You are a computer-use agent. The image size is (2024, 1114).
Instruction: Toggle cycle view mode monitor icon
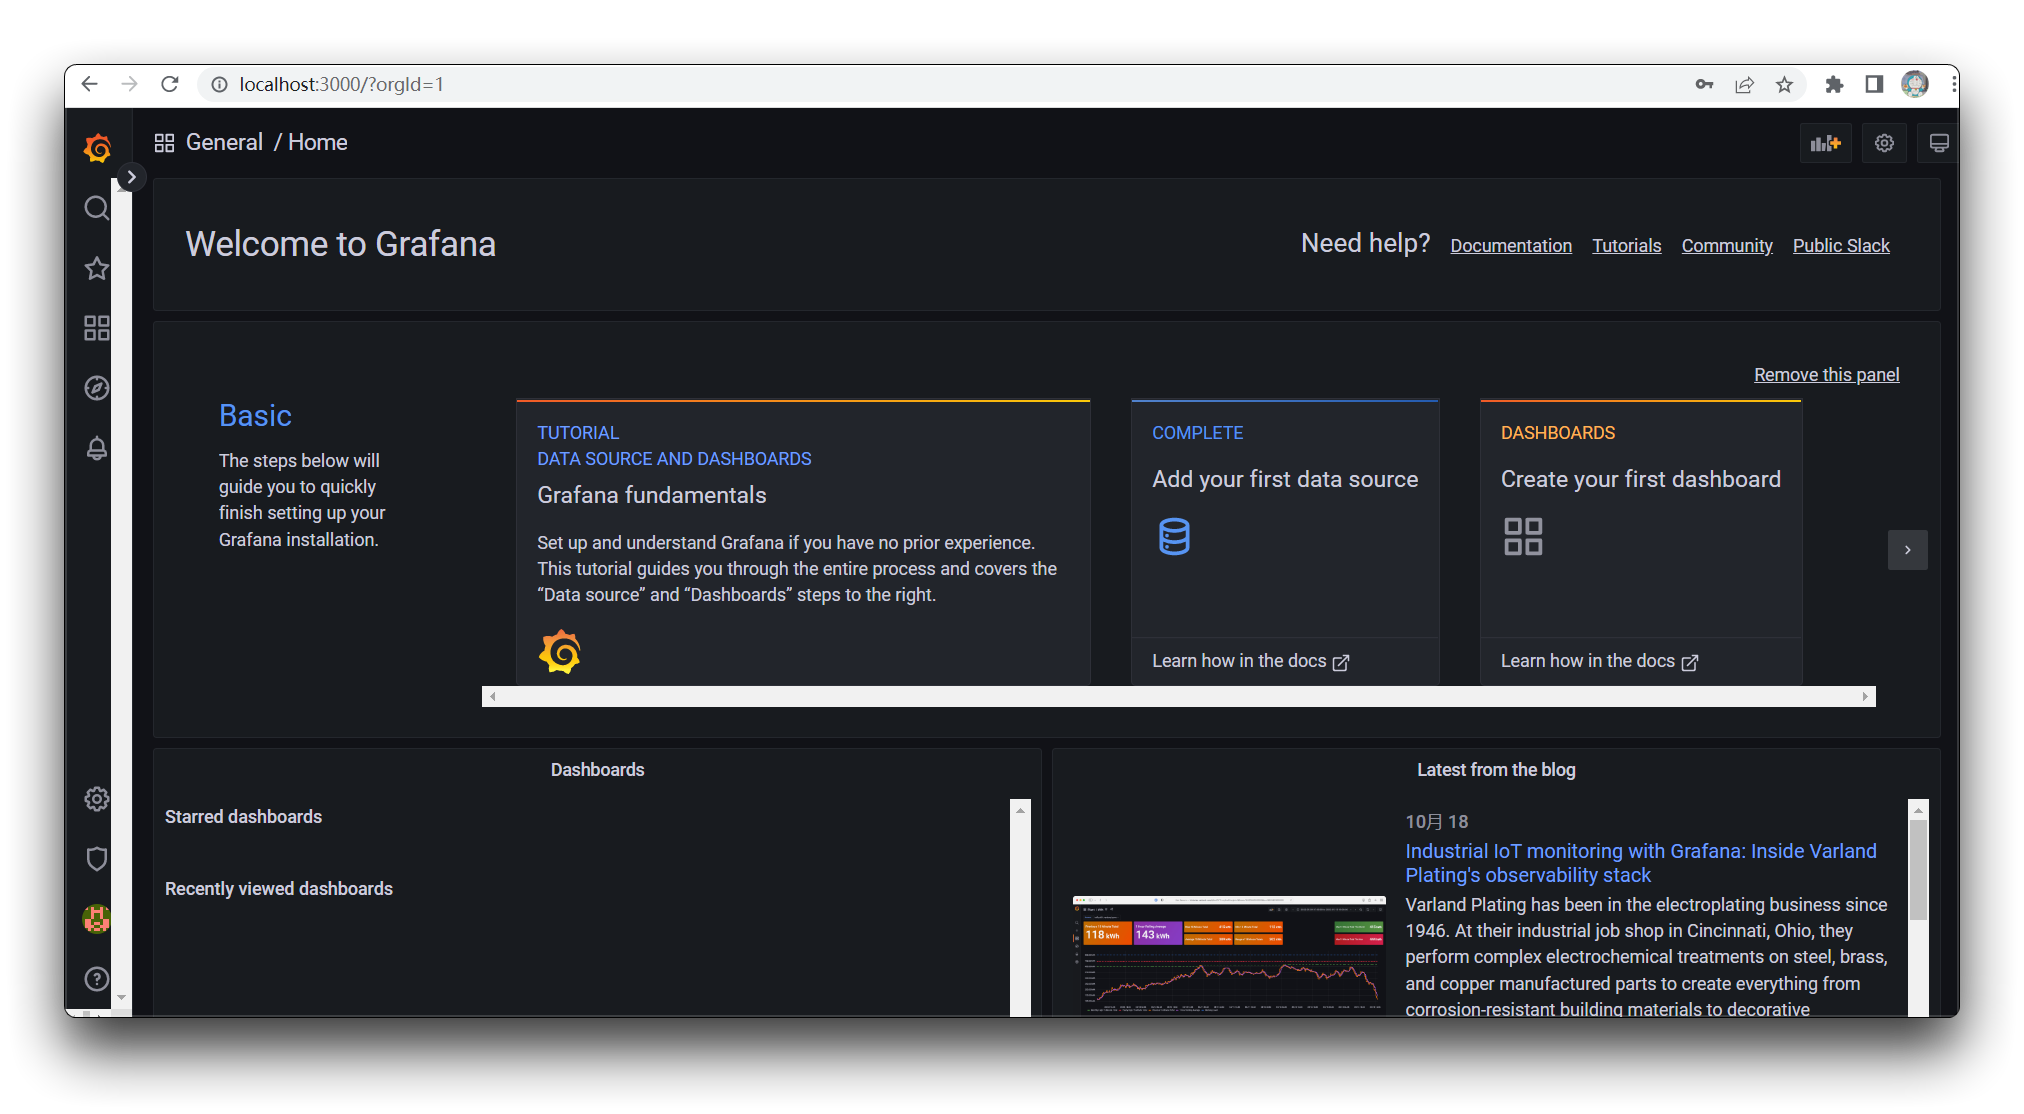(1938, 143)
